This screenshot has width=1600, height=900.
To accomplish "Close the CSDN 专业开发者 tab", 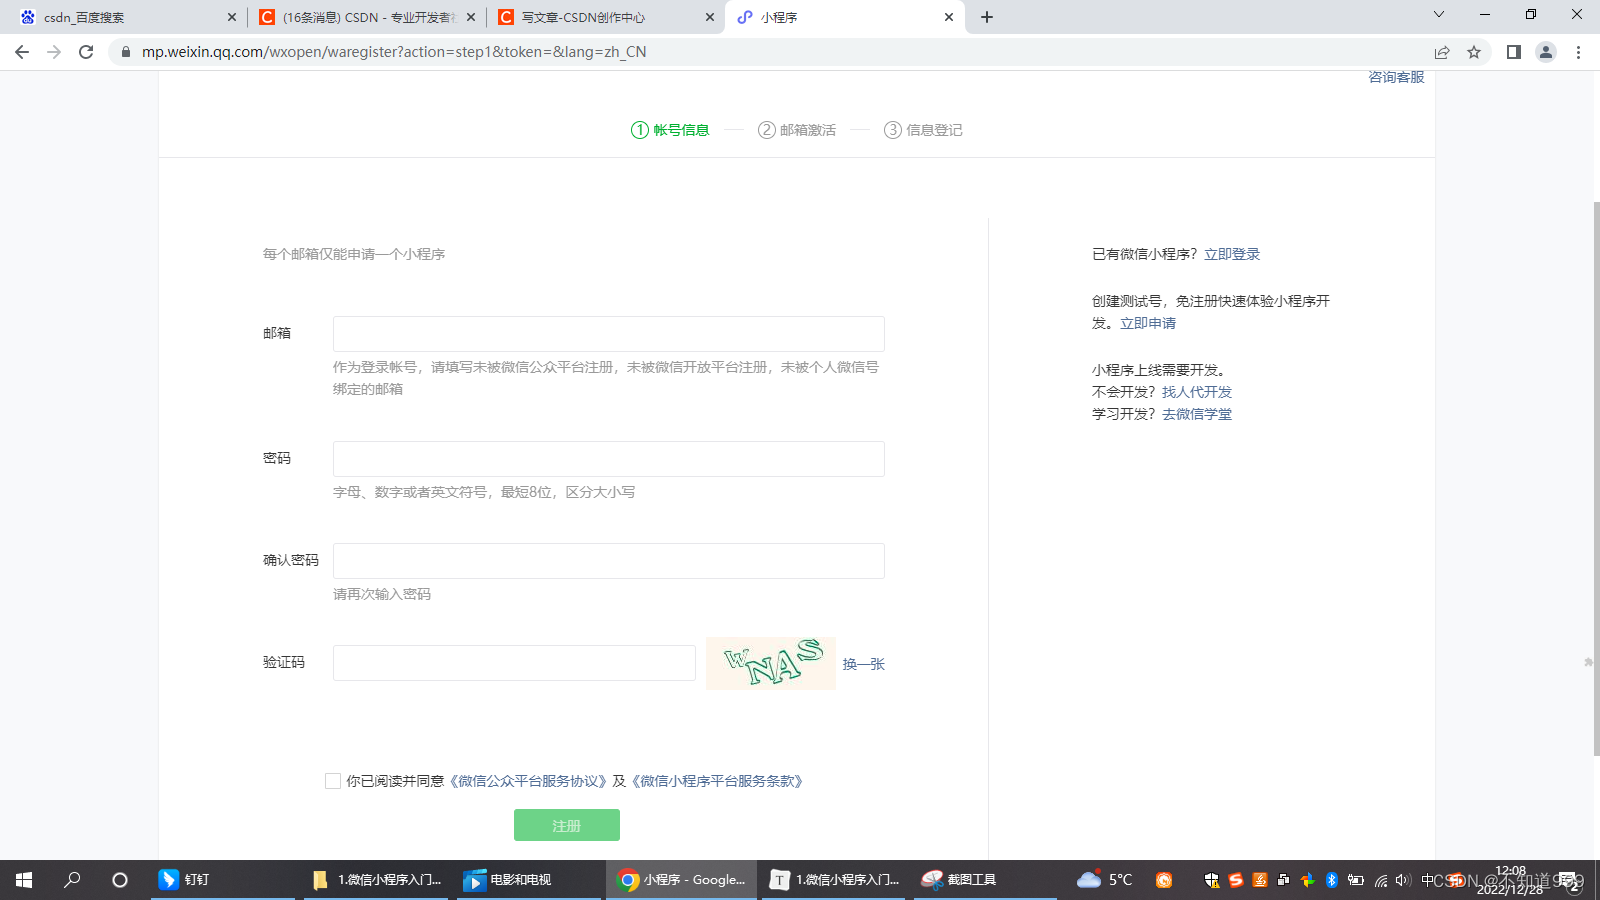I will click(x=471, y=17).
